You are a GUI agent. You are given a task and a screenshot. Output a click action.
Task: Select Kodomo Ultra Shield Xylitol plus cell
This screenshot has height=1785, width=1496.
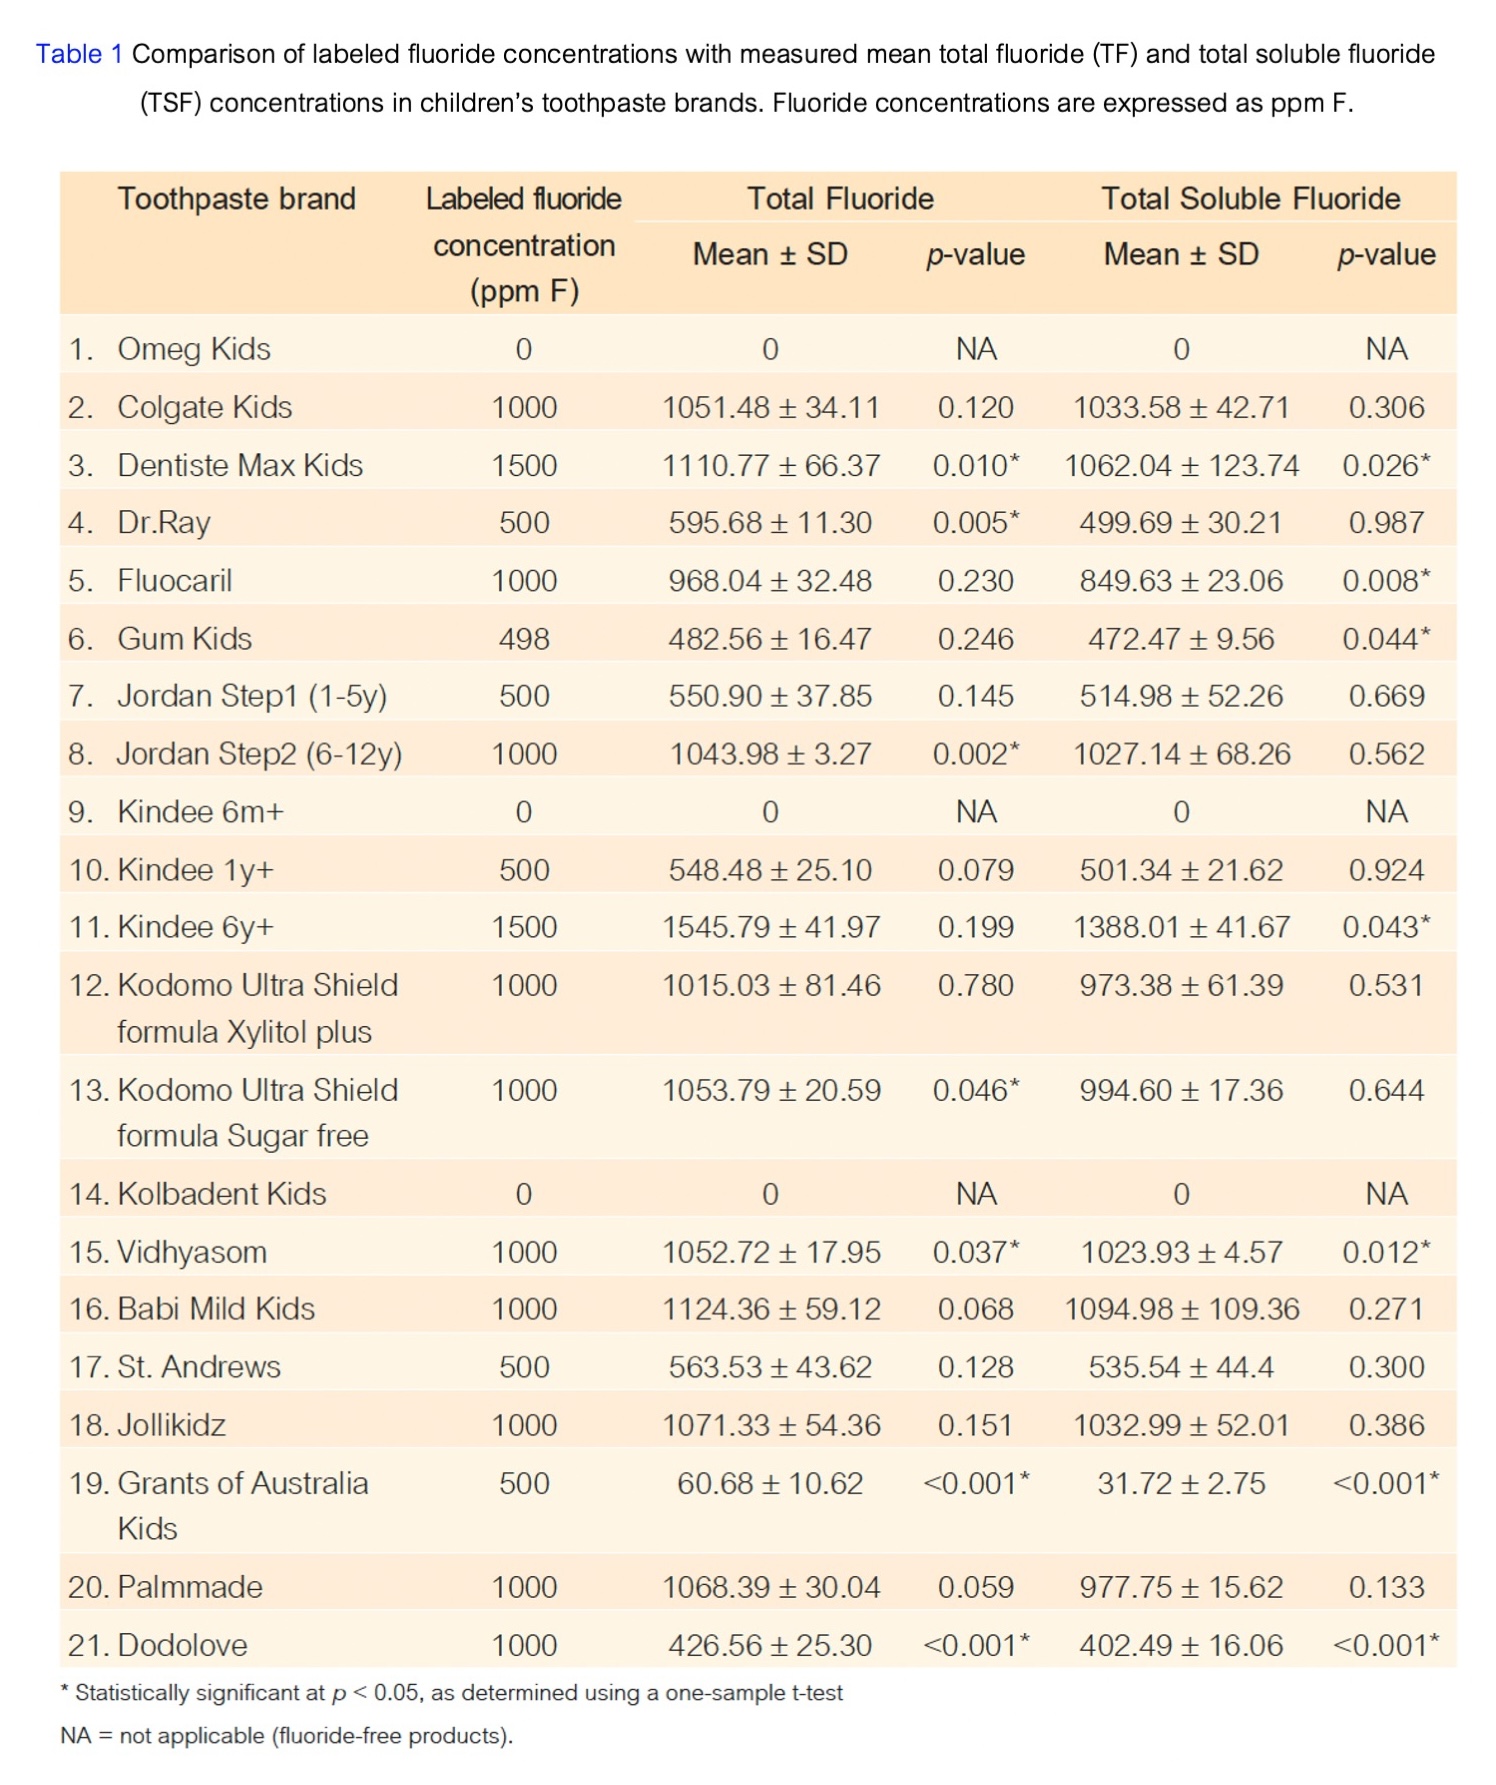[x=257, y=1008]
